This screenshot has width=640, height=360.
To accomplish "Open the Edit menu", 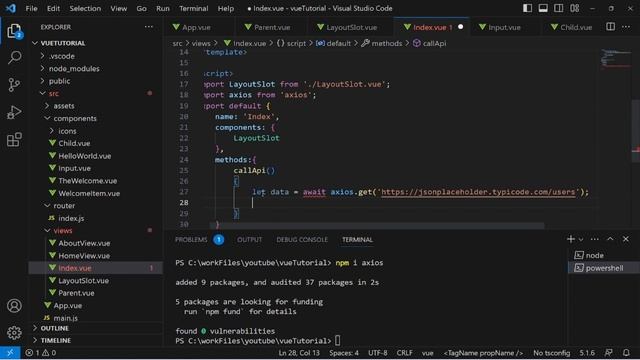I will pyautogui.click(x=53, y=8).
